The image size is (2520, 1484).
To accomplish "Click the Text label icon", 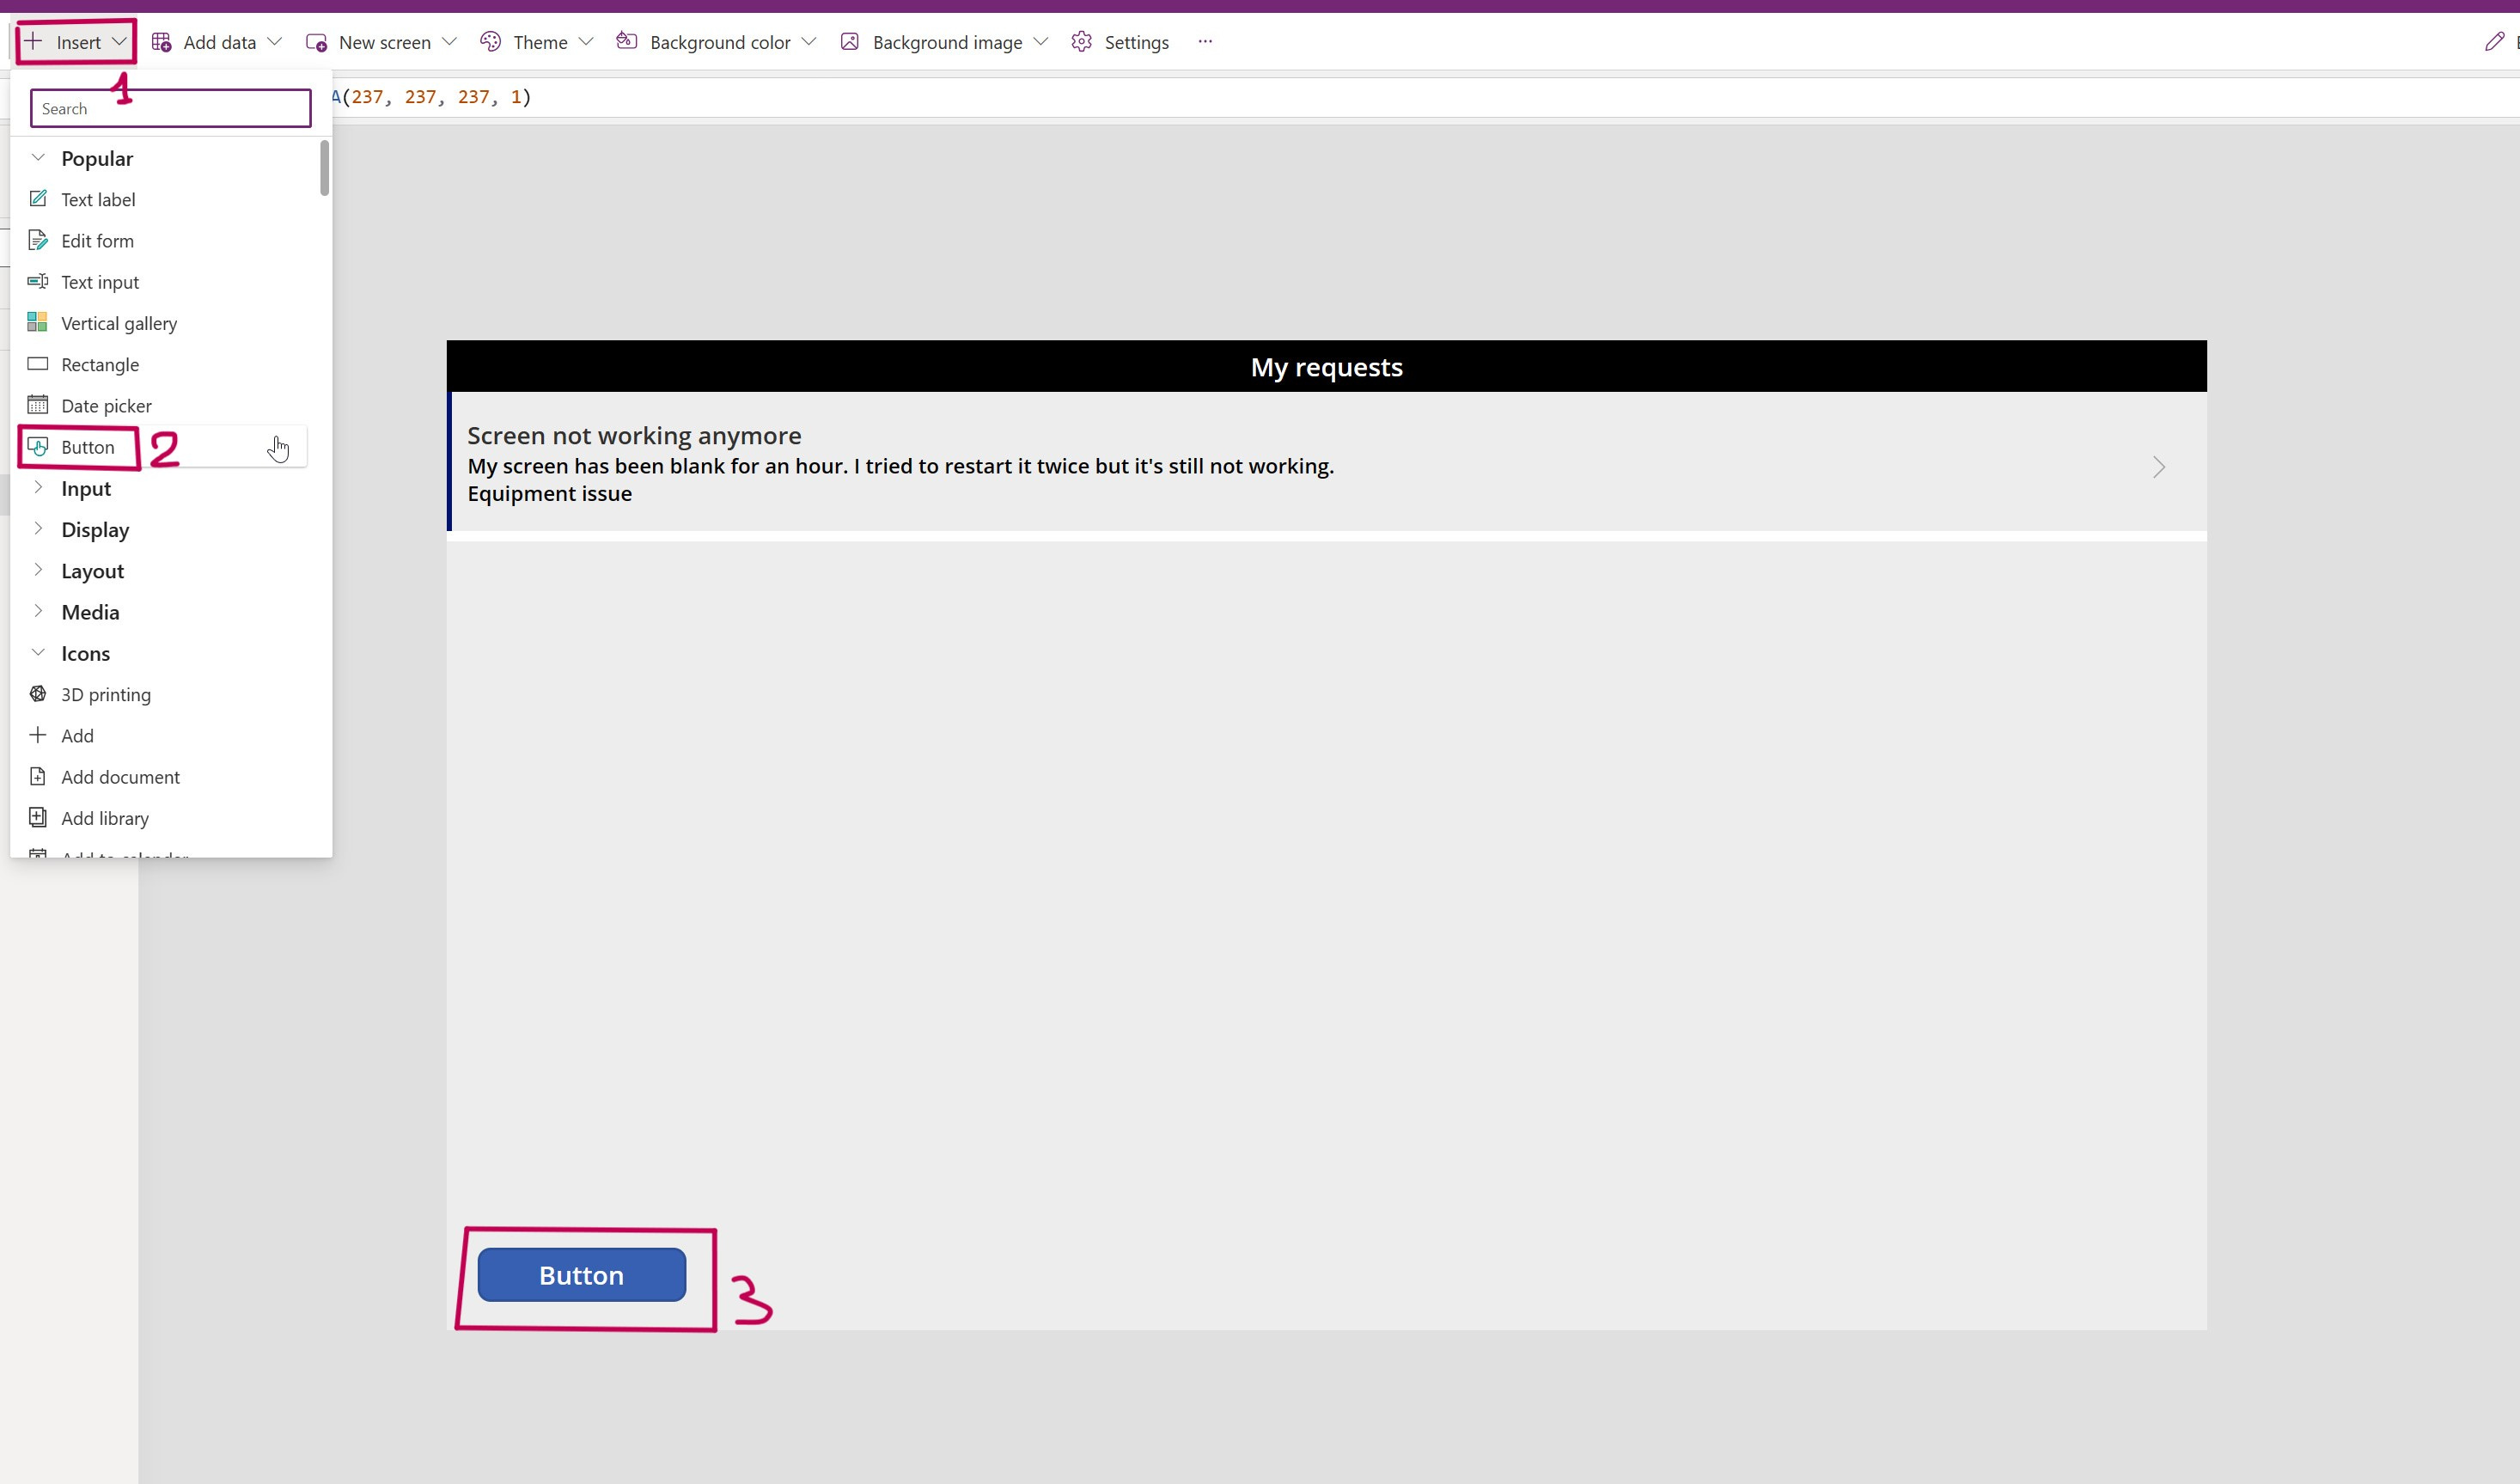I will point(38,199).
